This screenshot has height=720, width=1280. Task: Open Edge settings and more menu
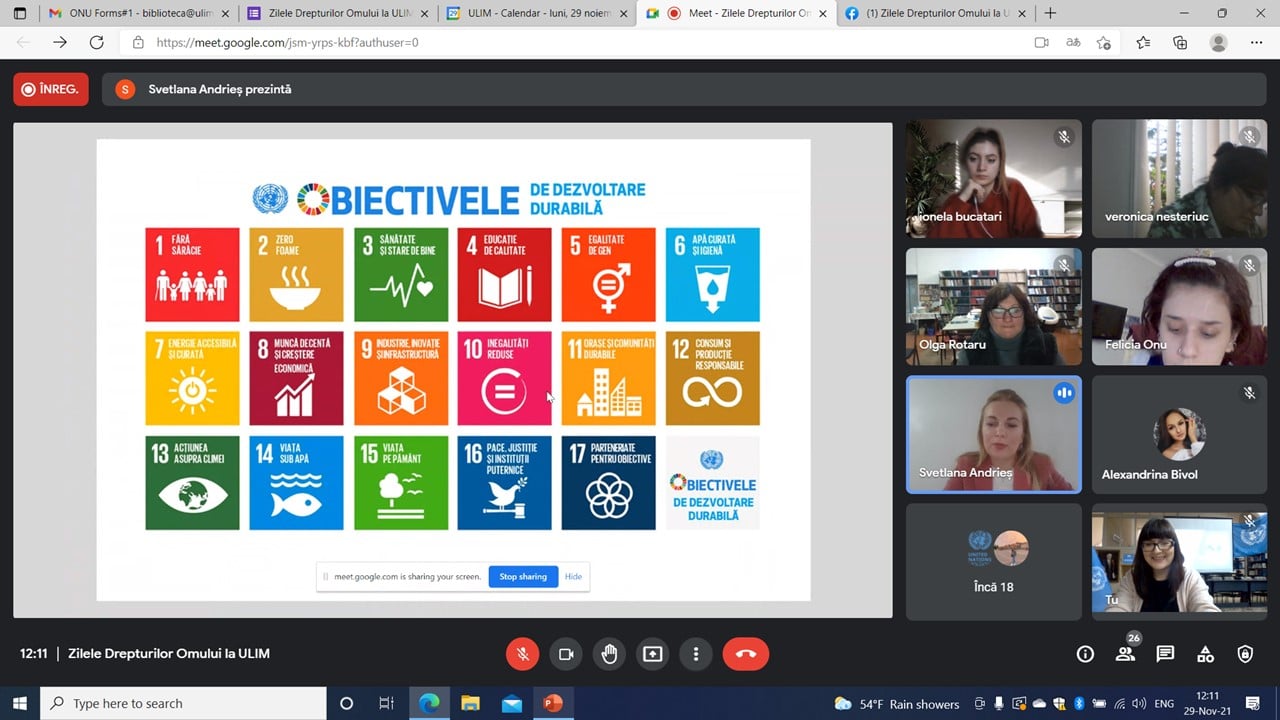[1256, 43]
